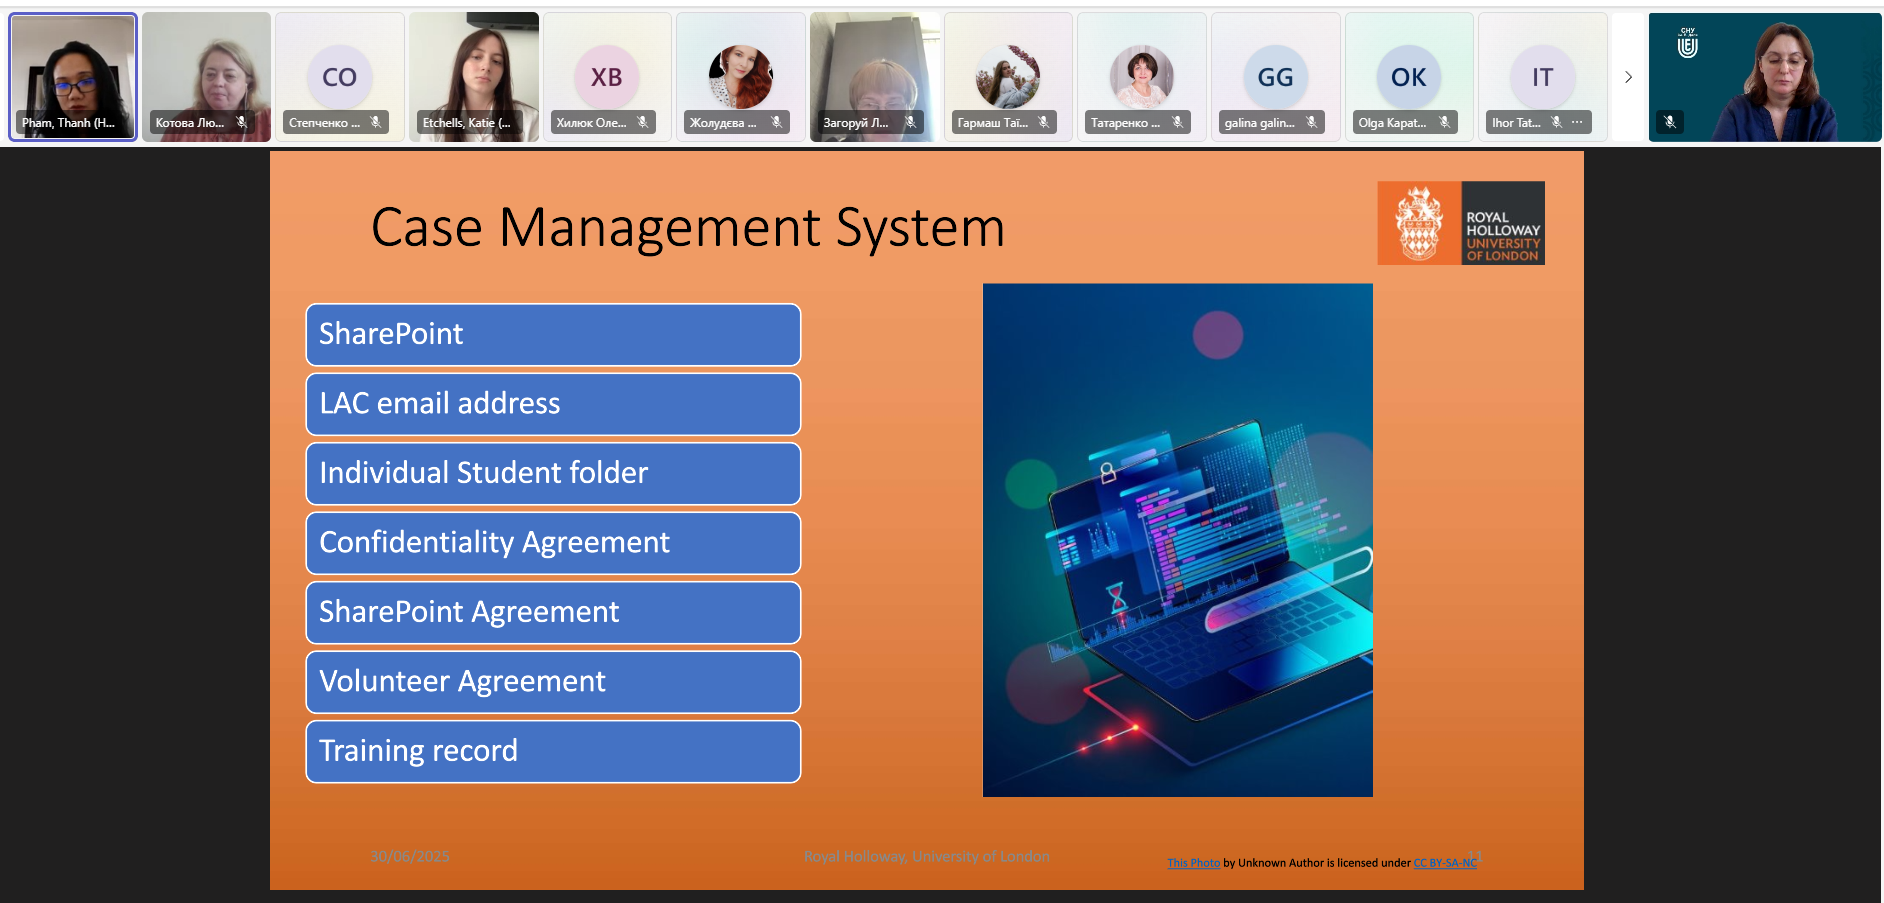This screenshot has width=1884, height=903.
Task: Click the Confidentiality Agreement box
Action: point(553,543)
